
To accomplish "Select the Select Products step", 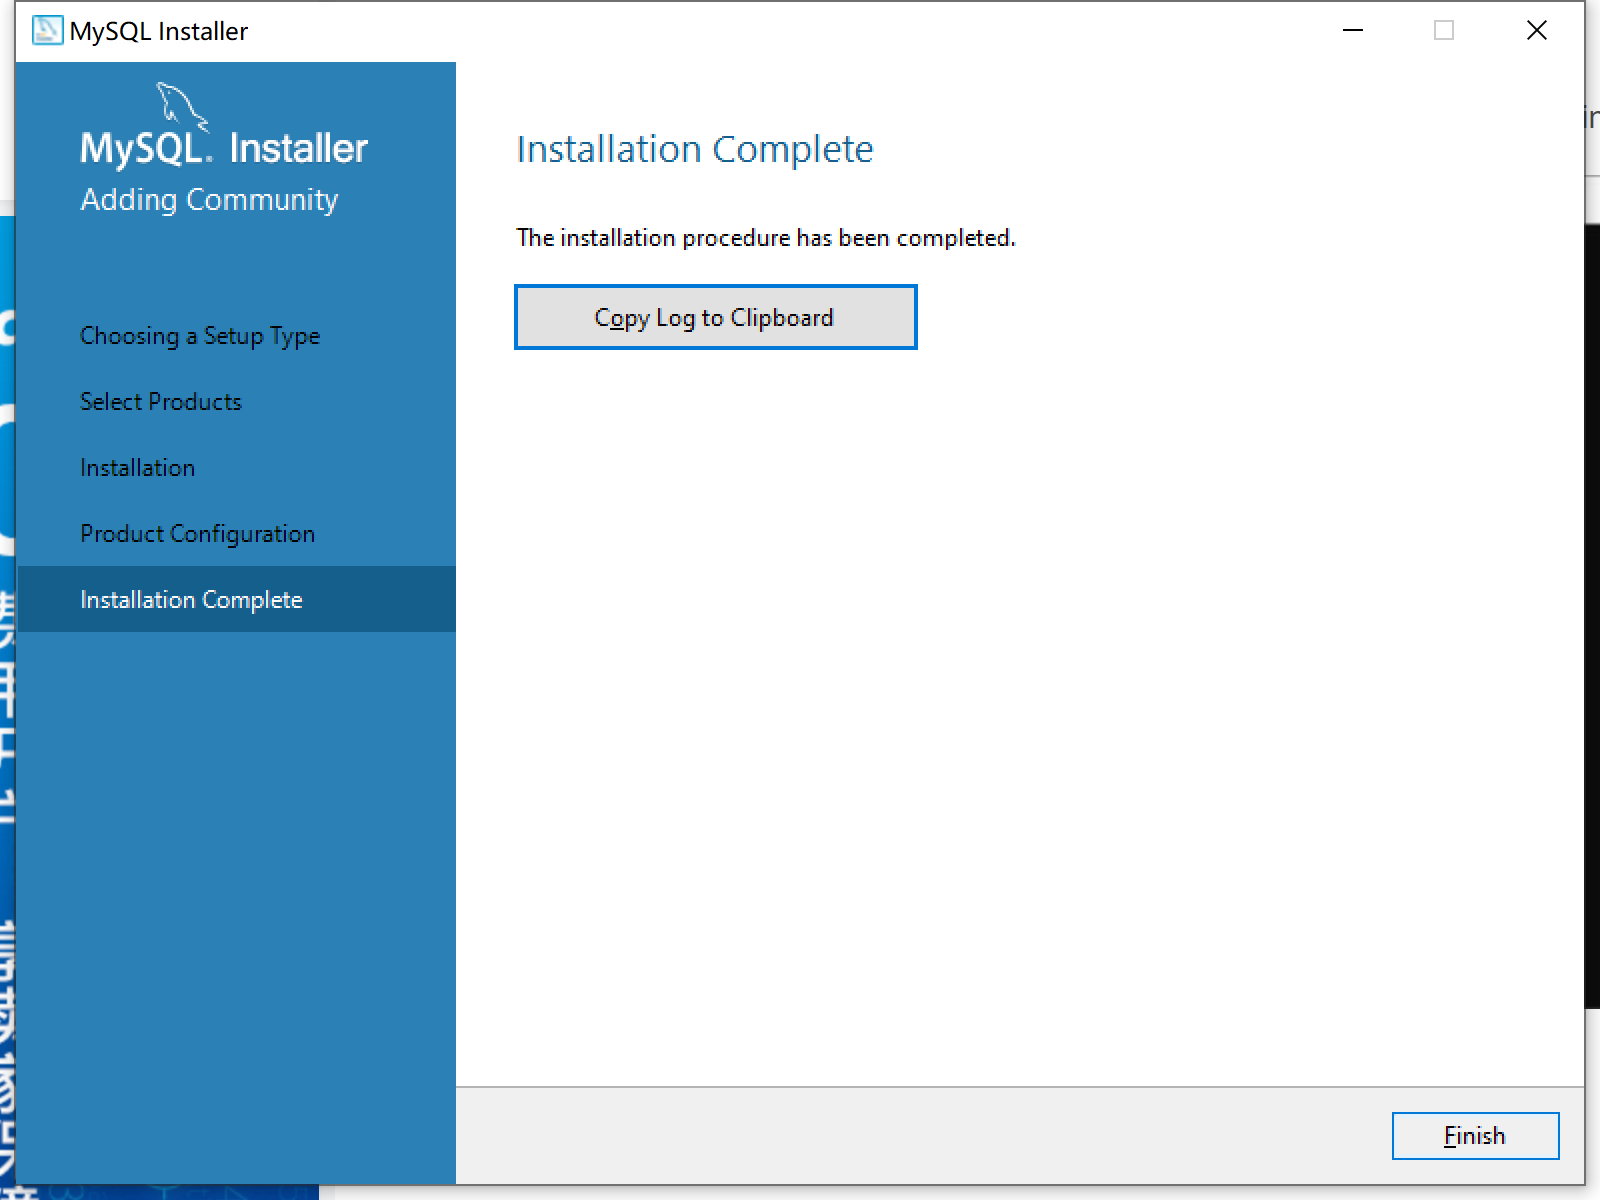I will pyautogui.click(x=161, y=402).
